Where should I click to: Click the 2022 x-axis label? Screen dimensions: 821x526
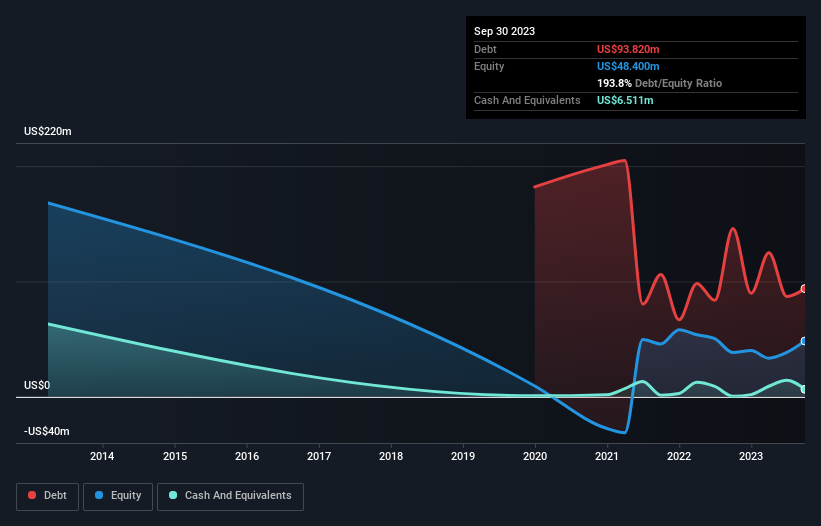pyautogui.click(x=679, y=456)
